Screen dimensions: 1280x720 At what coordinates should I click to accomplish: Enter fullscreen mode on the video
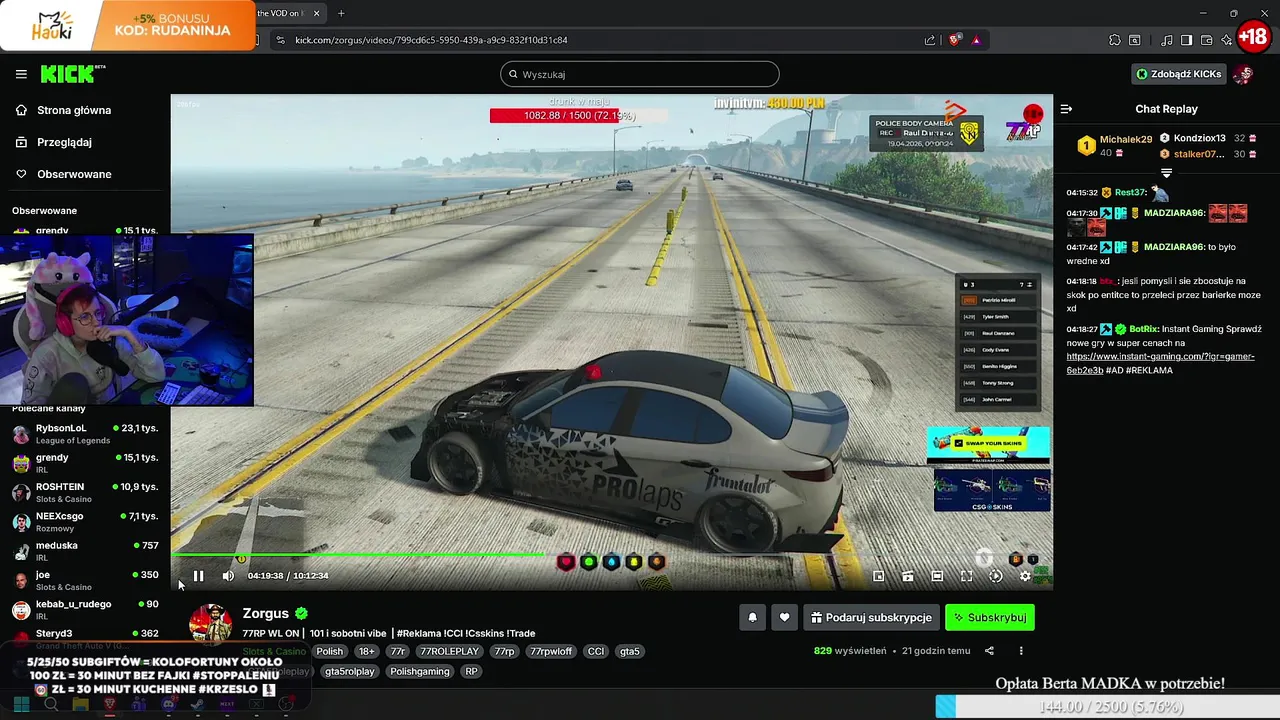(x=966, y=576)
